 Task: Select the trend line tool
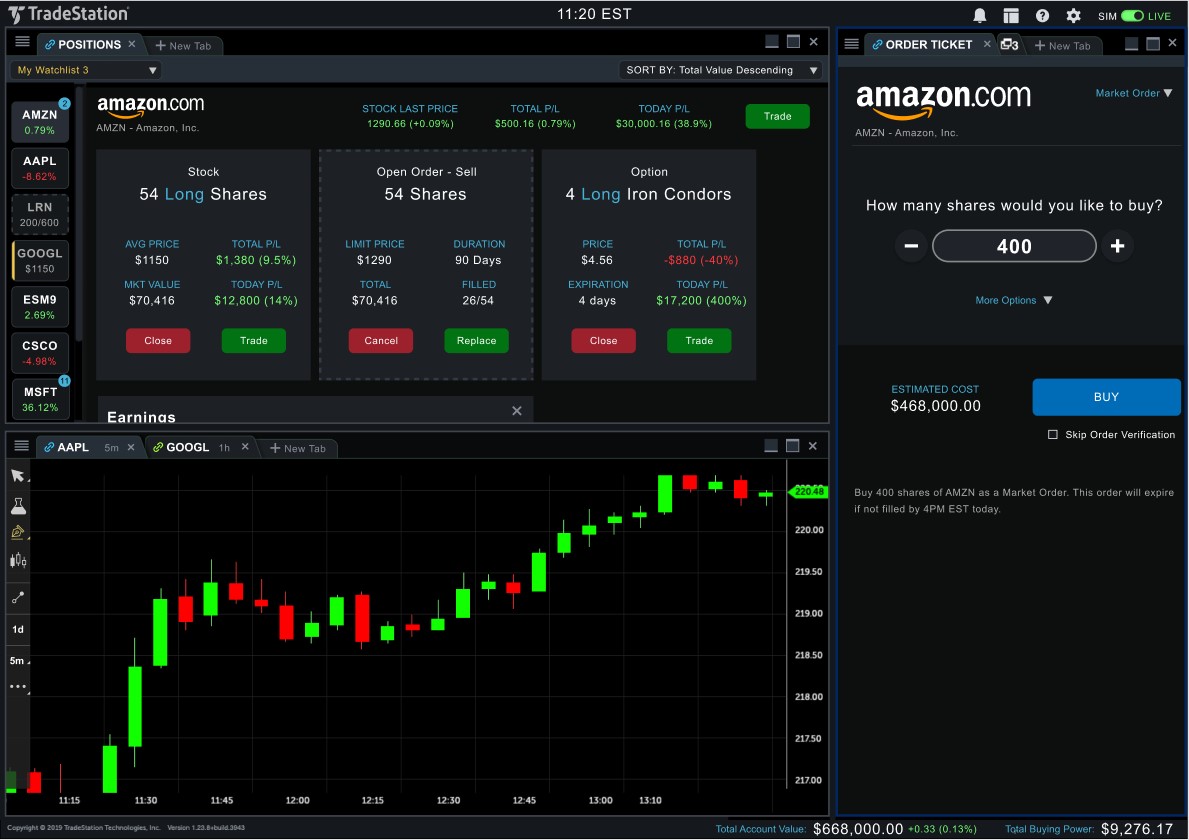point(18,598)
